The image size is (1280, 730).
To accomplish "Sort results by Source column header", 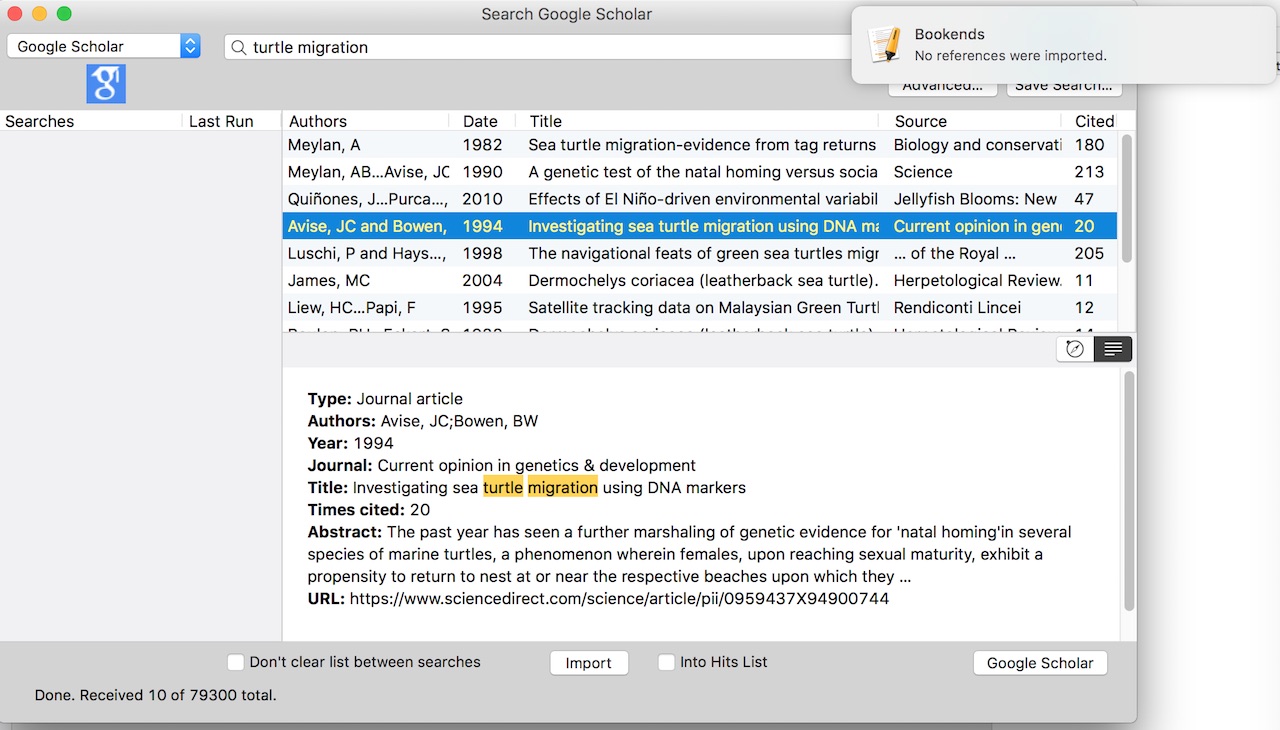I will click(x=971, y=121).
